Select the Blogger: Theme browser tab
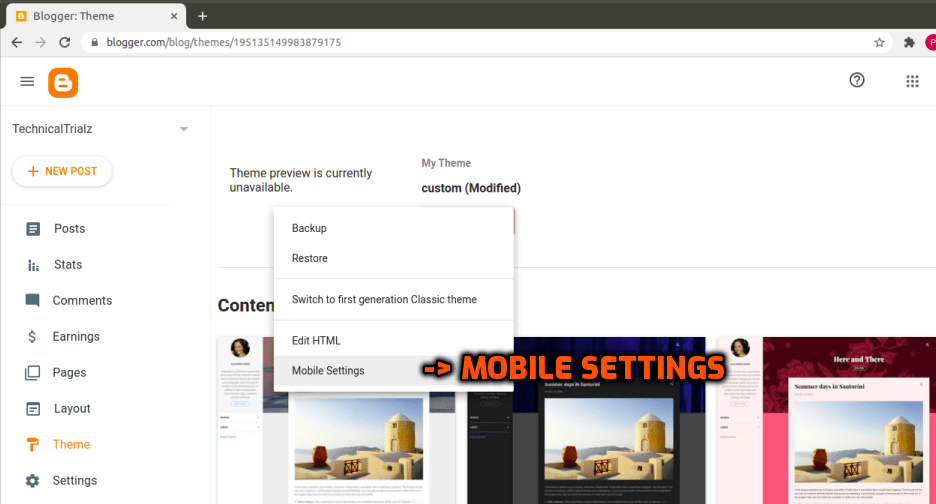Screen dimensions: 936x504 [x=97, y=16]
